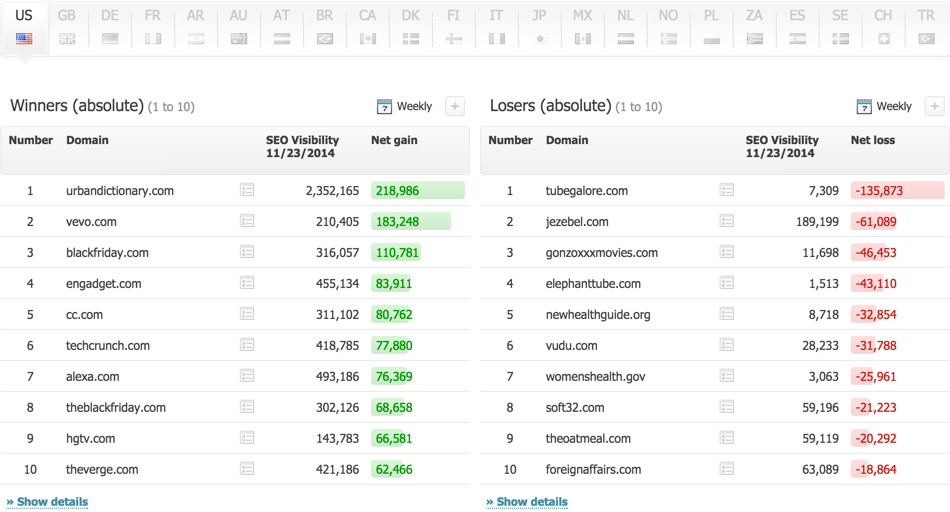This screenshot has height=512, width=950.
Task: Open details icon for theoatmeal.com row
Action: (726, 437)
